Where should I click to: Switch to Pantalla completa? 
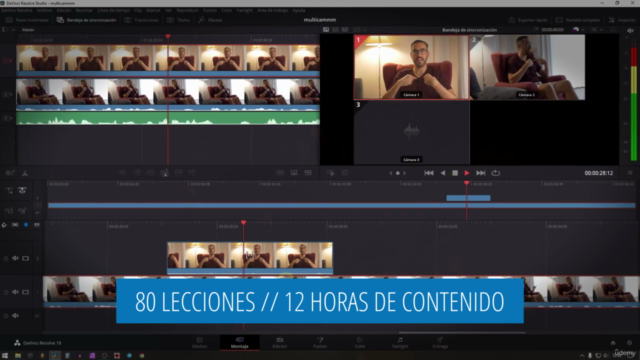pos(578,20)
